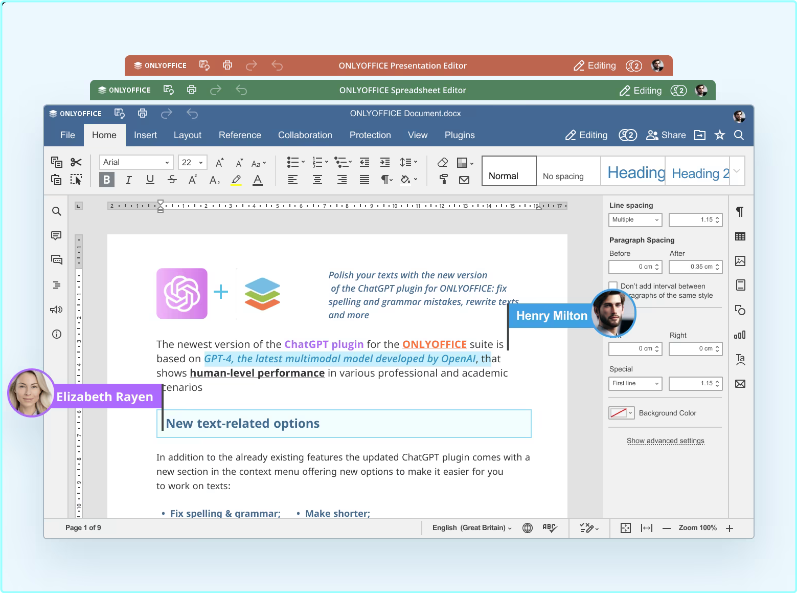Image resolution: width=797 pixels, height=593 pixels.
Task: Open the comments panel in left sidebar
Action: pos(56,236)
